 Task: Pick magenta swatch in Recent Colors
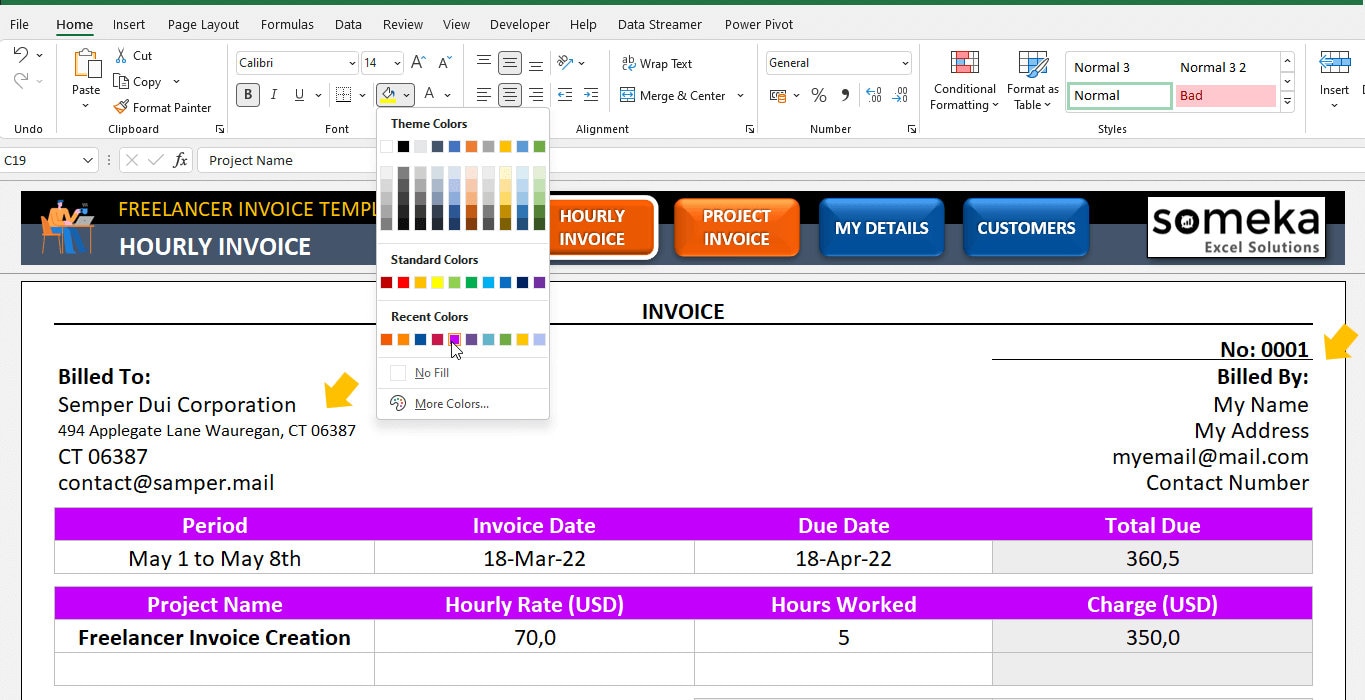click(454, 340)
